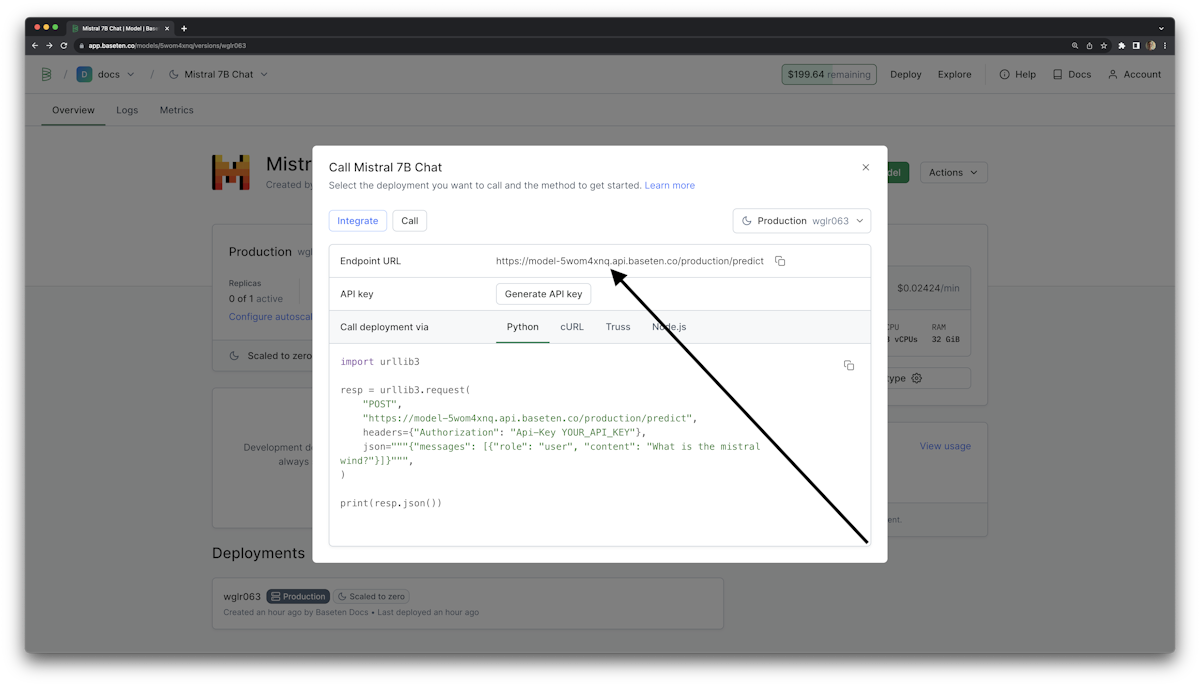Bookmark this page with the star icon
This screenshot has width=1200, height=686.
click(1104, 45)
